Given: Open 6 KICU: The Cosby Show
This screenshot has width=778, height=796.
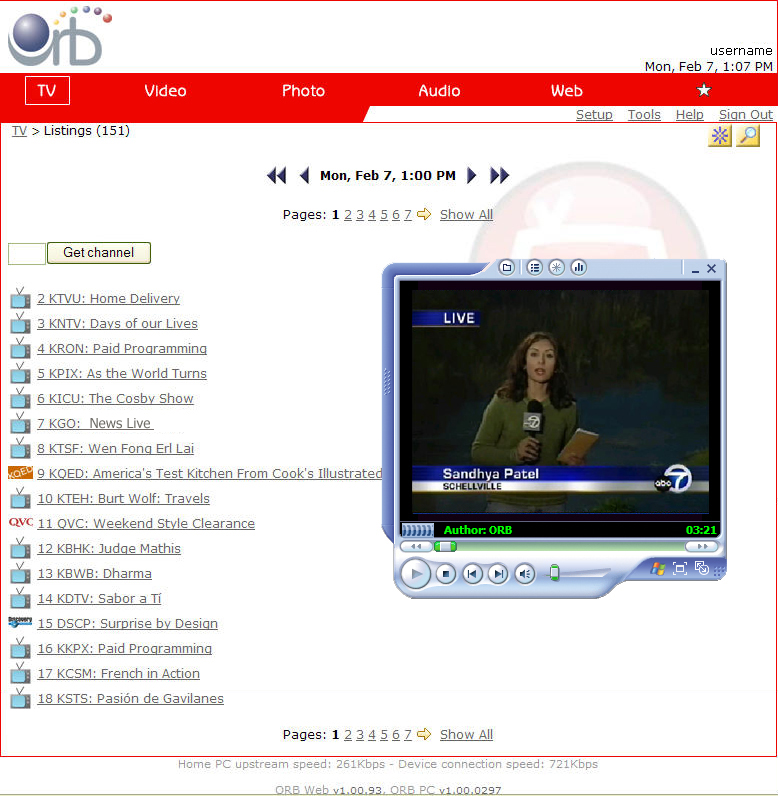Looking at the screenshot, I should point(115,399).
